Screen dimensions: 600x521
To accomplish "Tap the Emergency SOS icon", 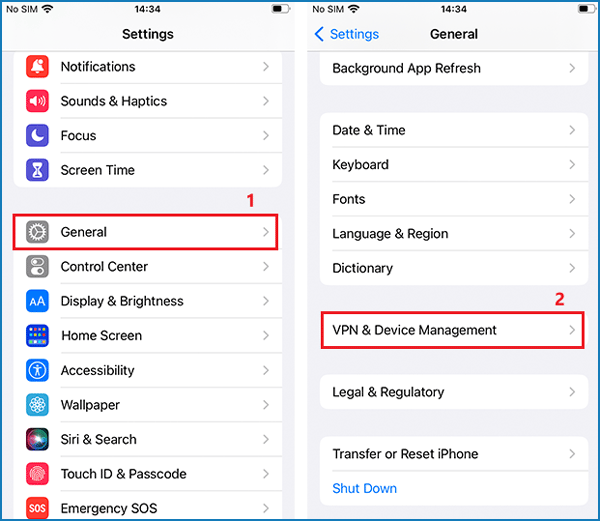I will click(x=37, y=508).
